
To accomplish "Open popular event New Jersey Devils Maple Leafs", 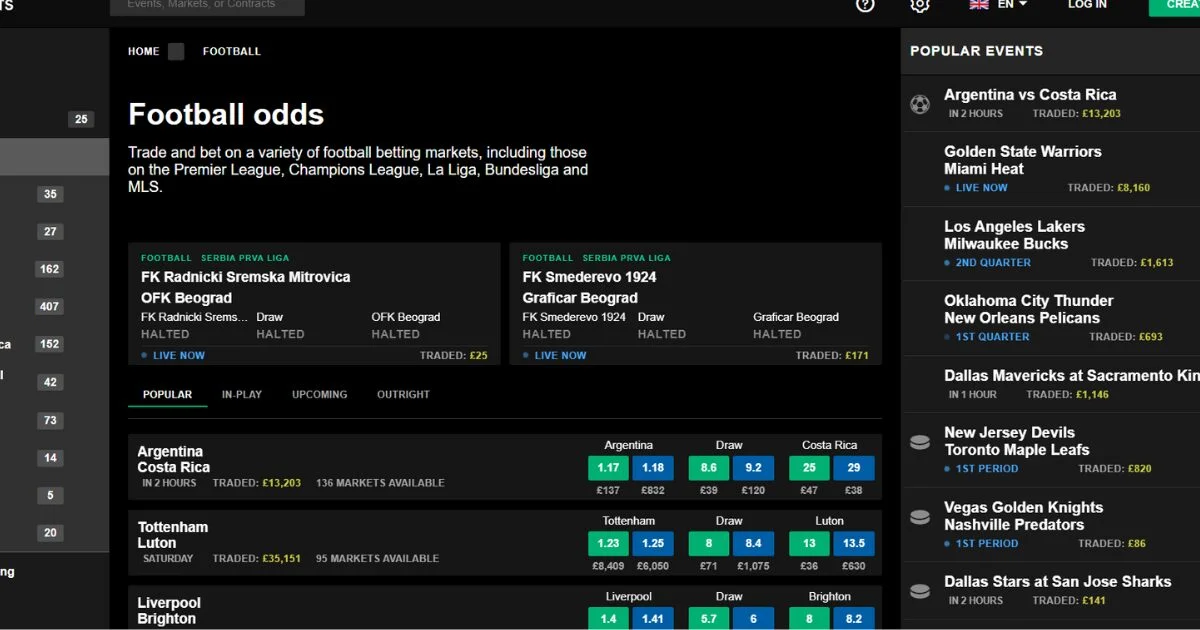I will [1017, 441].
